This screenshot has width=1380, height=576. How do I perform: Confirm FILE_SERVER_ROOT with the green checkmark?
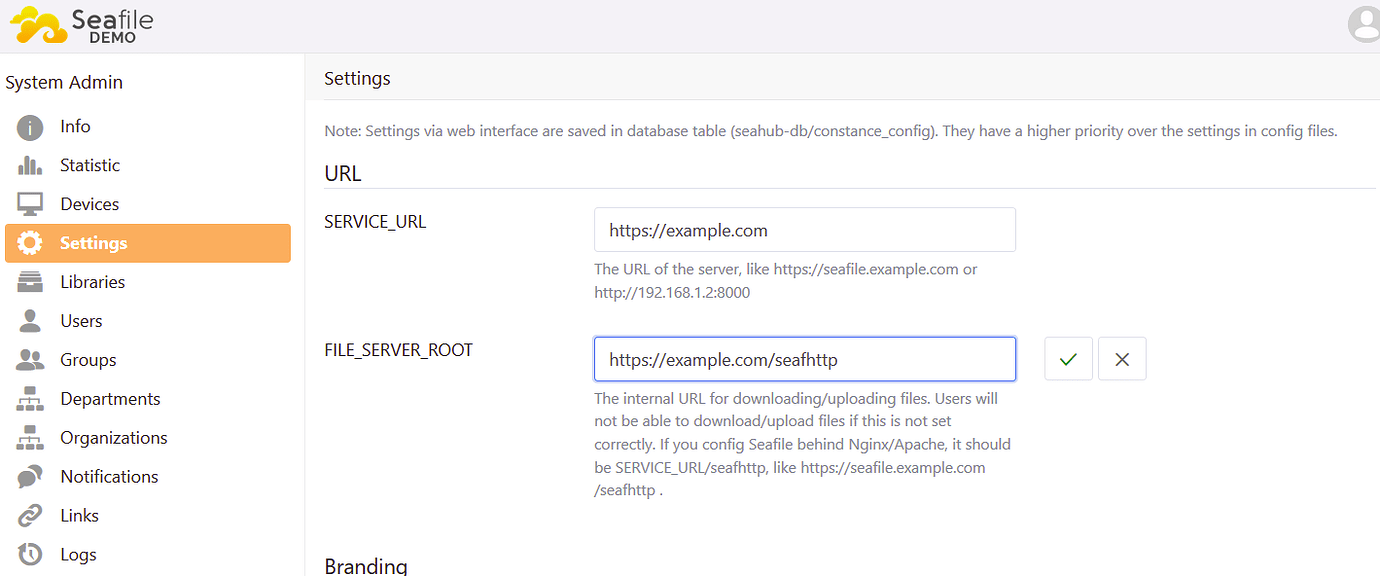pyautogui.click(x=1068, y=358)
